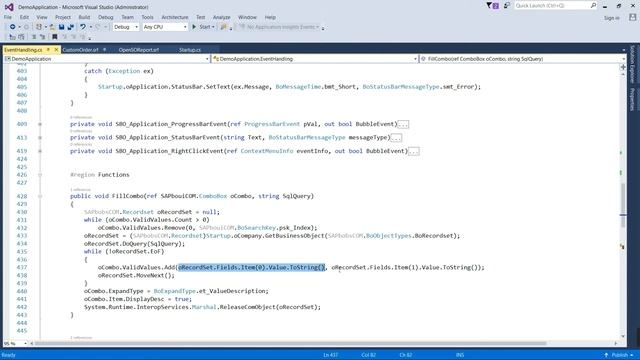Image resolution: width=640 pixels, height=360 pixels.
Task: Open the notifications flag icon
Action: click(492, 6)
